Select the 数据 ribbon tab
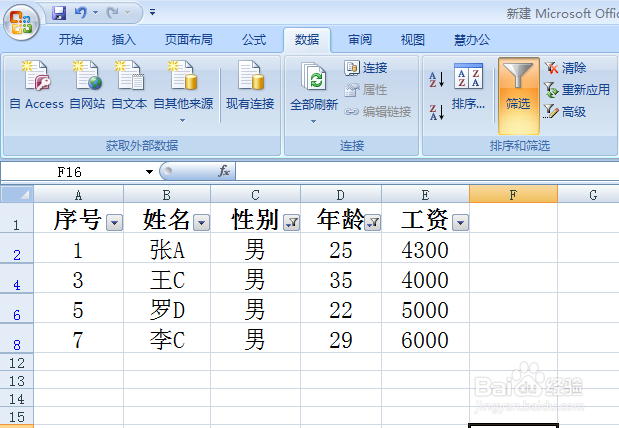The width and height of the screenshot is (619, 428). pyautogui.click(x=307, y=40)
